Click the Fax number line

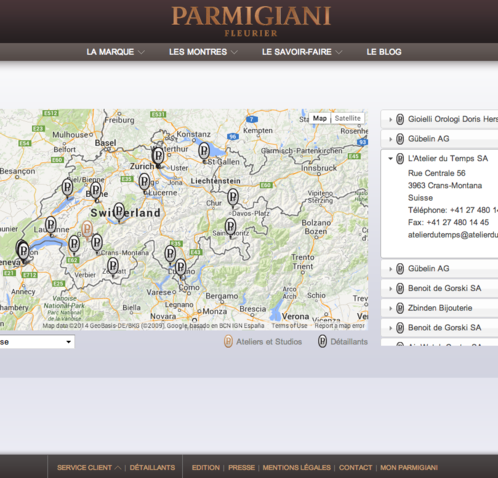click(448, 222)
